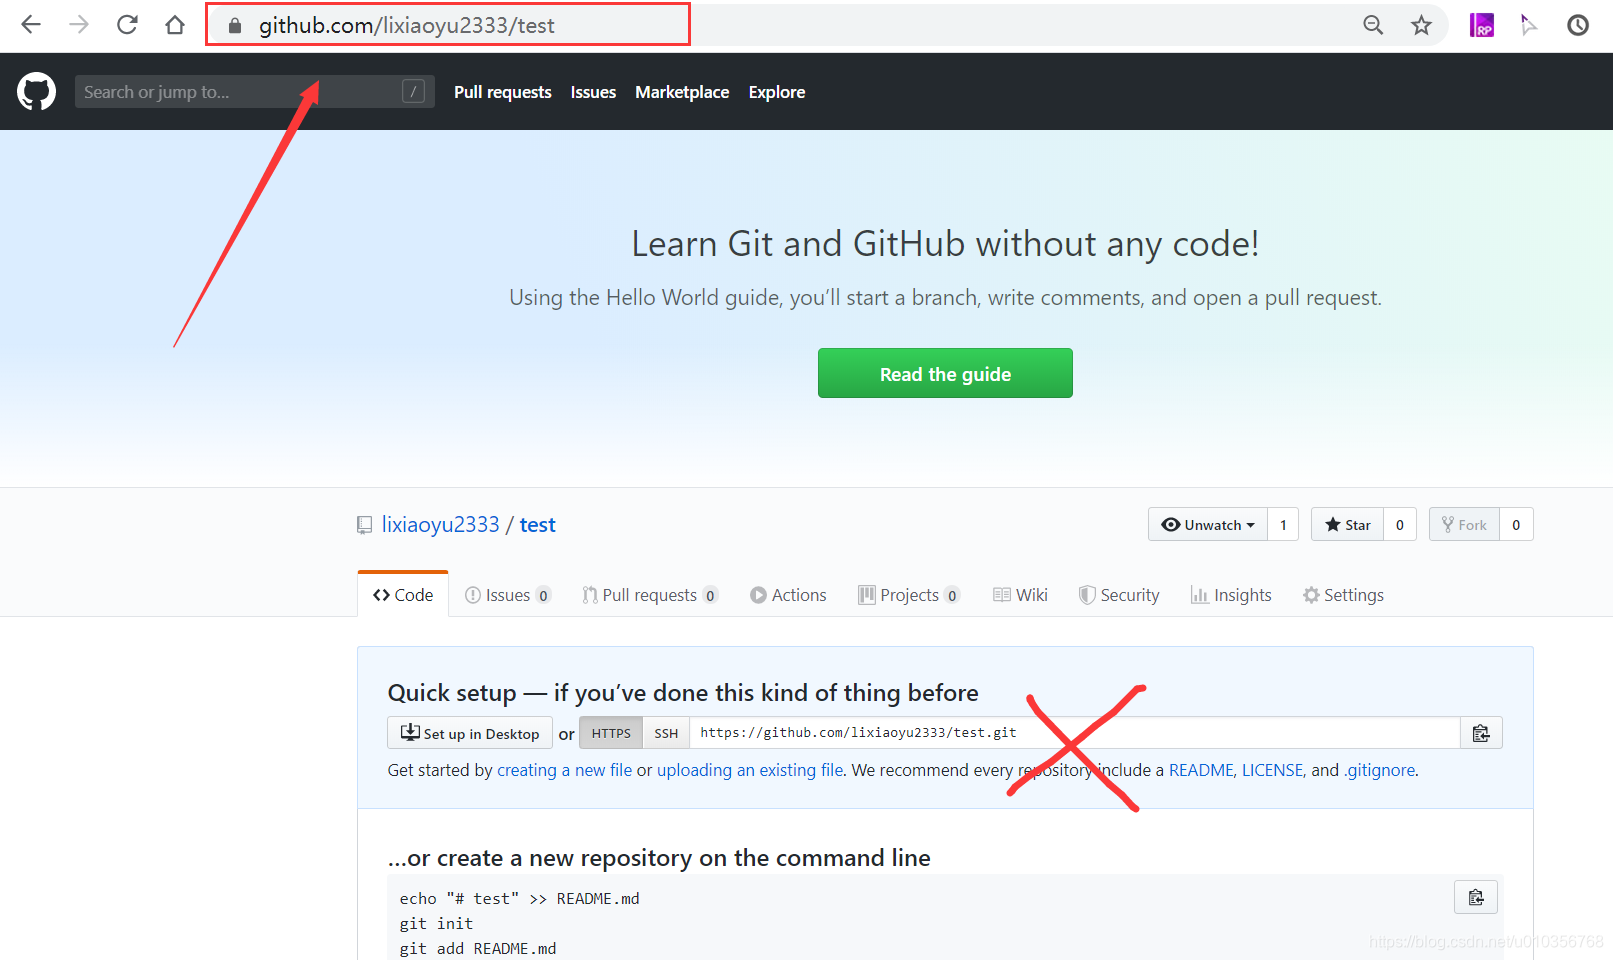
Task: Click the browser back arrow
Action: (x=31, y=25)
